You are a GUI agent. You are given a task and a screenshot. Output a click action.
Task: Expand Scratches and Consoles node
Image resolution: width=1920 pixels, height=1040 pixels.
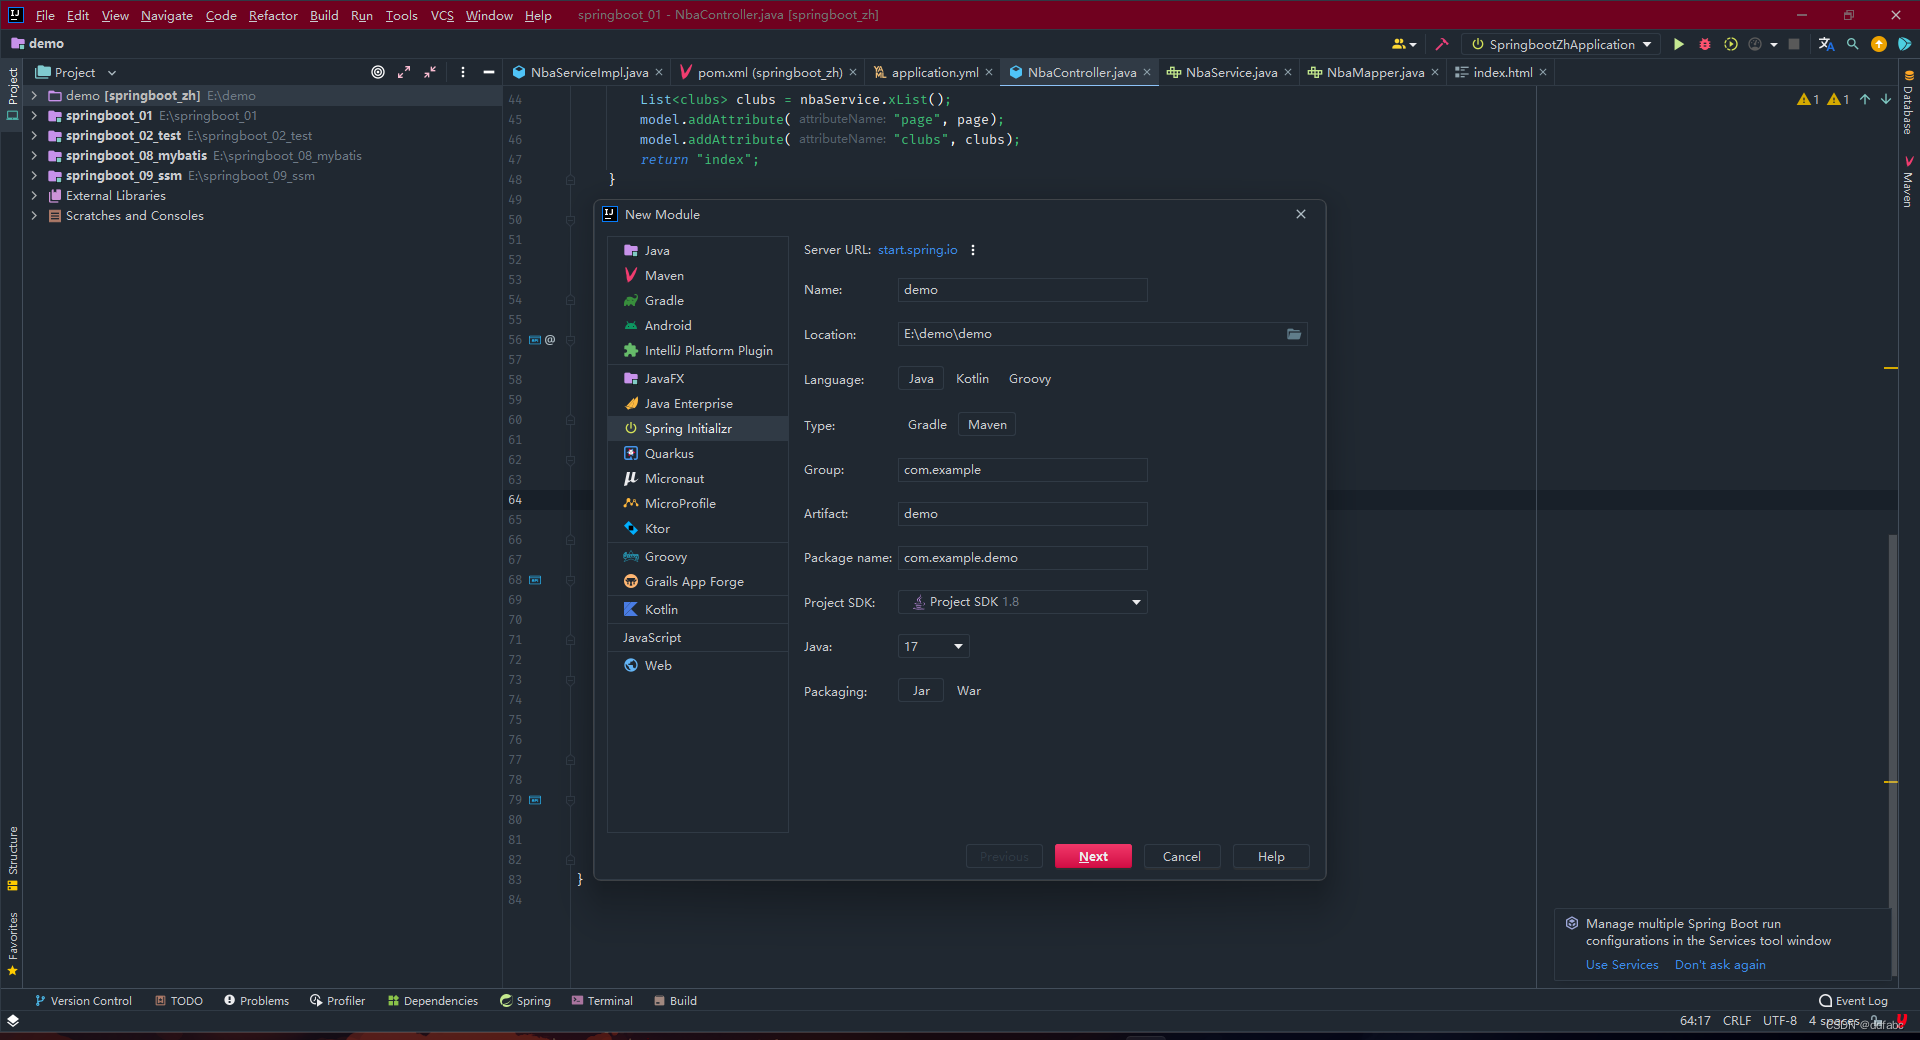click(x=34, y=216)
